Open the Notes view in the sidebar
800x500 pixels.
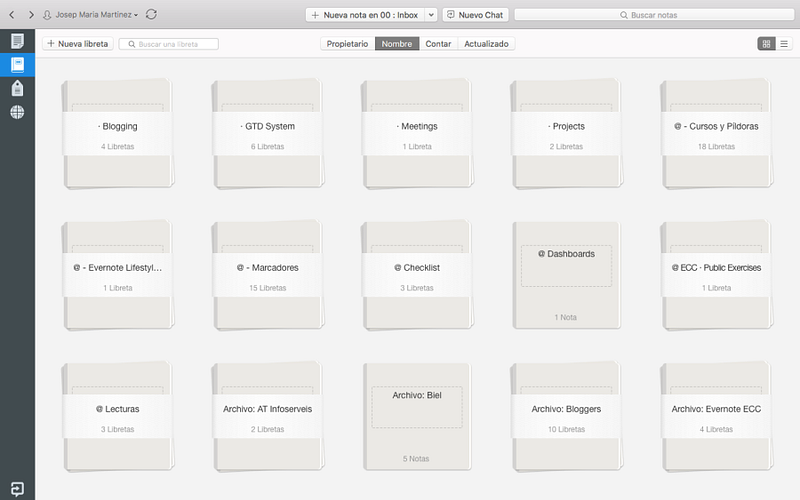17,41
